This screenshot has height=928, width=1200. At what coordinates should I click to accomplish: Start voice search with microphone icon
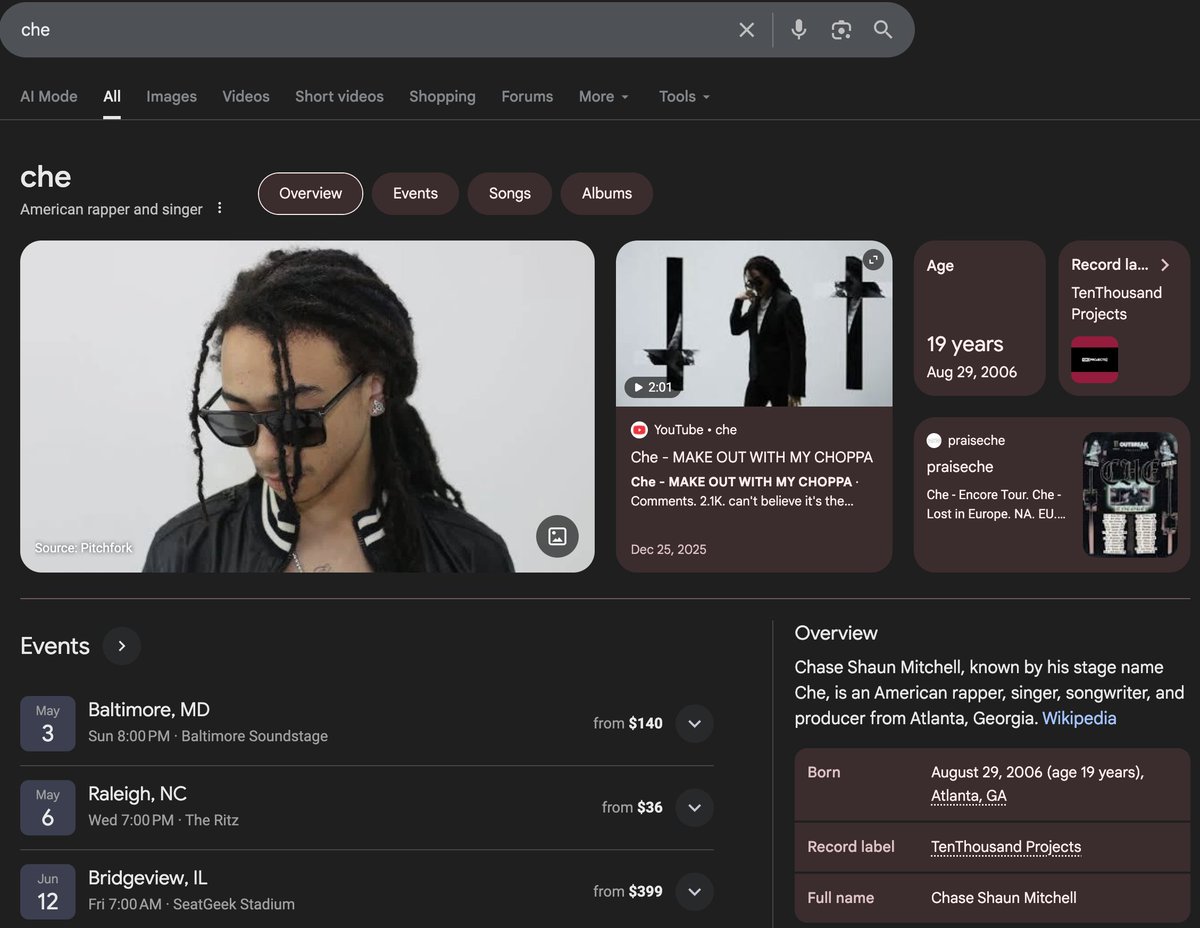(x=798, y=30)
